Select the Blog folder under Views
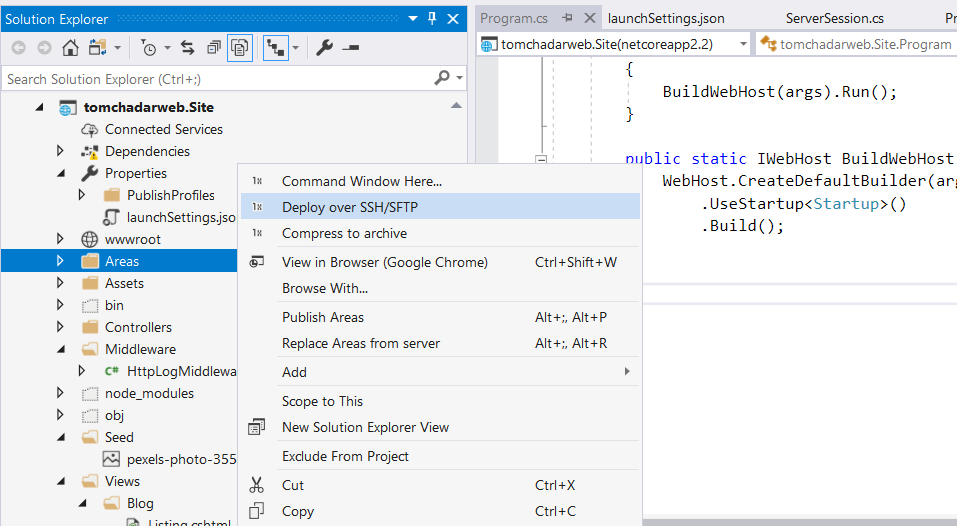The height and width of the screenshot is (526, 957). 140,503
